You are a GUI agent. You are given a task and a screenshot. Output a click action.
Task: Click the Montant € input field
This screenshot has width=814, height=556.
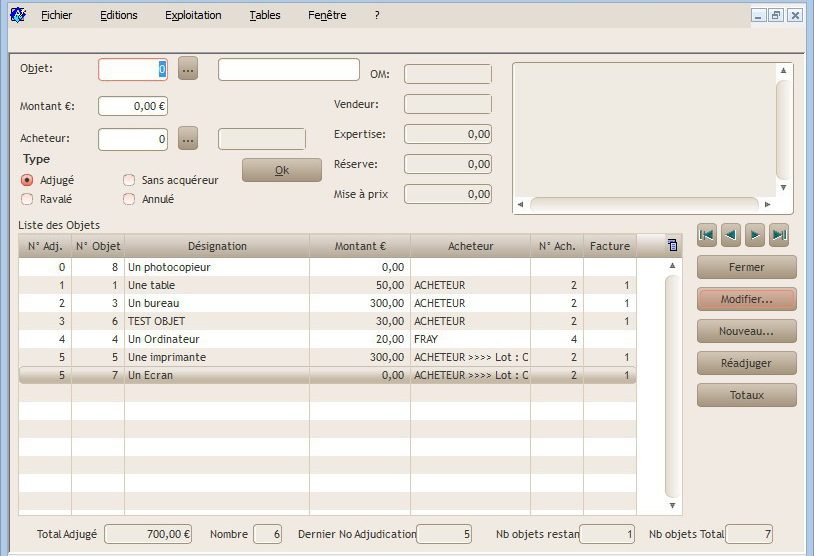pos(133,106)
